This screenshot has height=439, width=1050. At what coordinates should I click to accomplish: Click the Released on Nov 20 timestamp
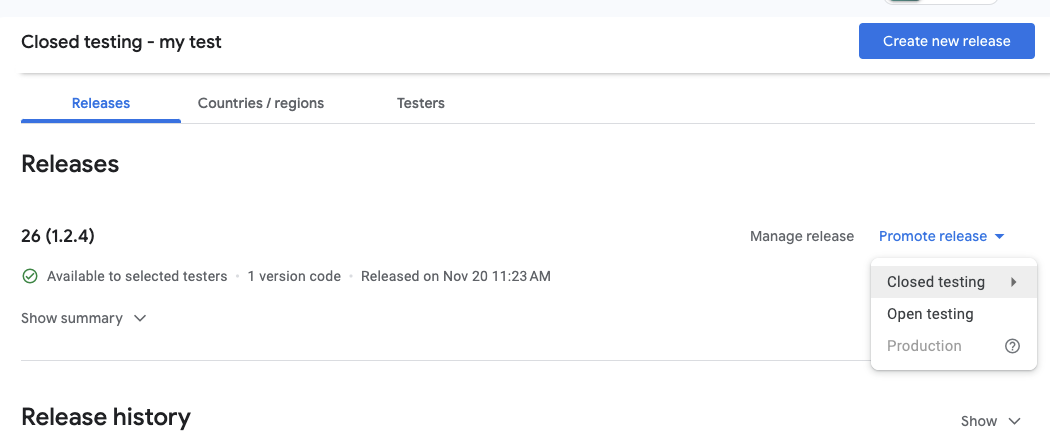456,276
